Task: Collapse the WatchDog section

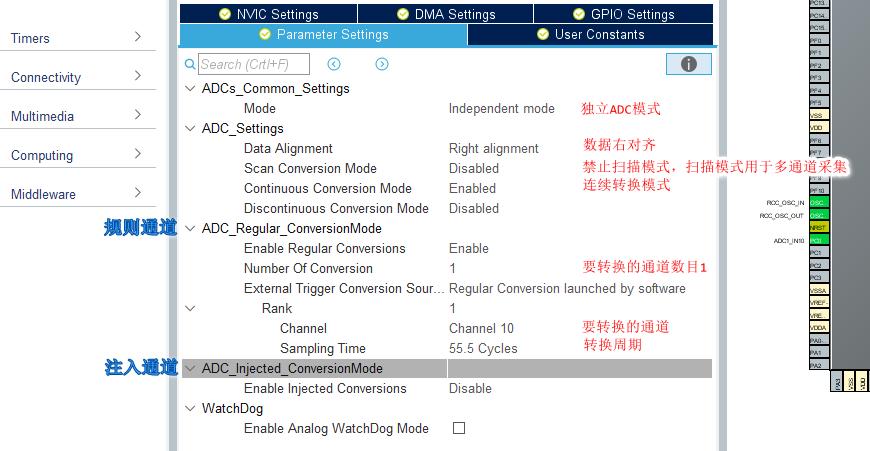Action: 190,409
